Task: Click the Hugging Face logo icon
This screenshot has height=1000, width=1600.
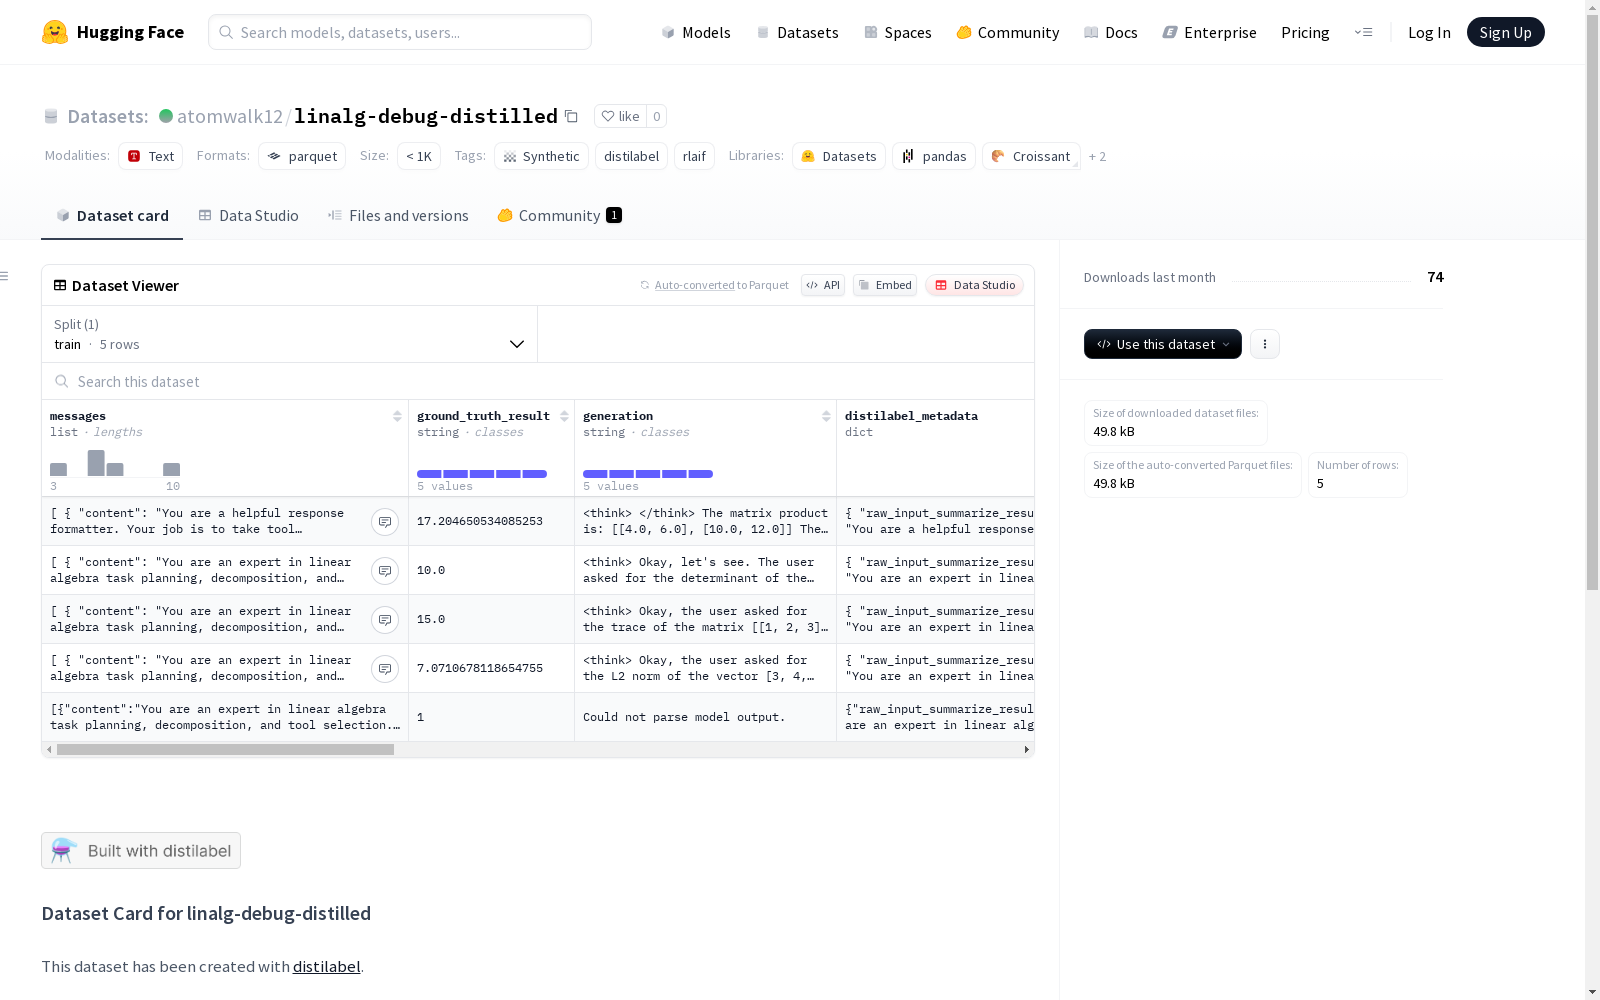Action: coord(55,32)
